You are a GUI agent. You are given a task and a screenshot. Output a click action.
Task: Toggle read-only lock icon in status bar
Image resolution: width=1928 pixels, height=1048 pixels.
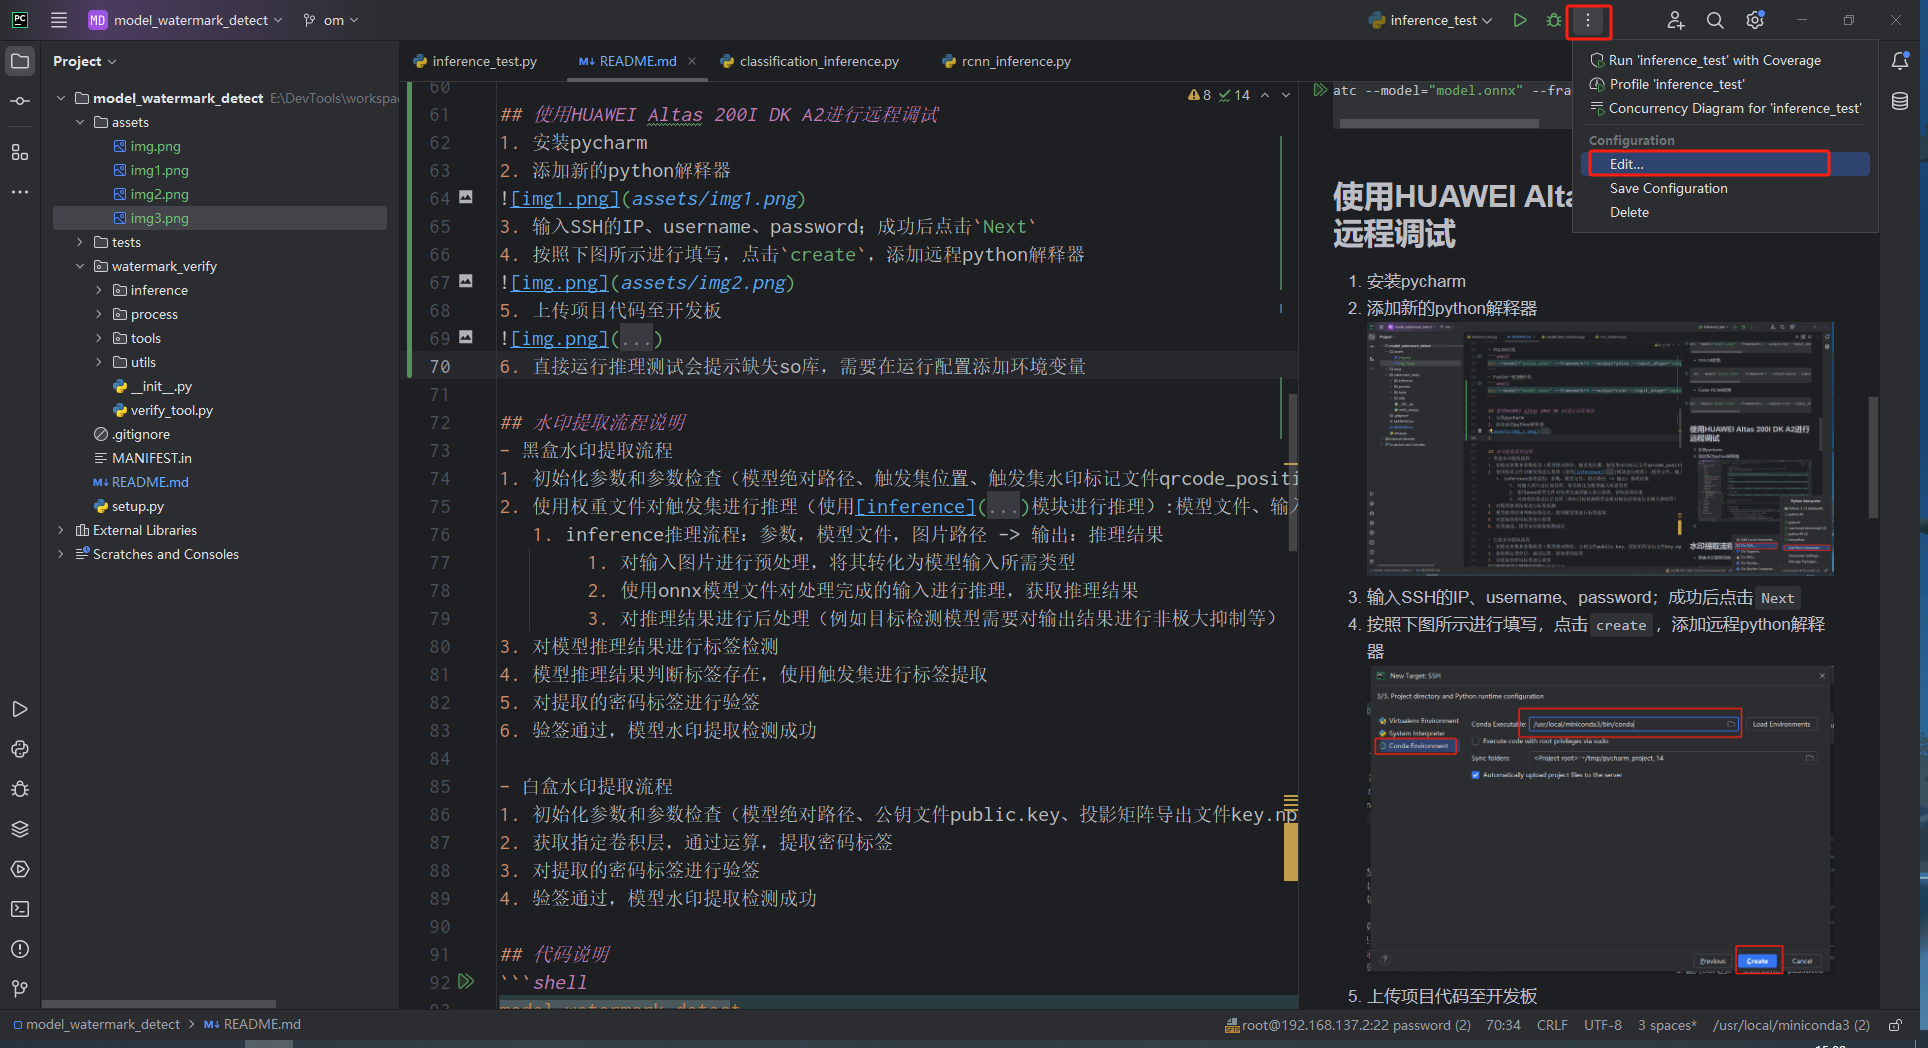[1895, 1025]
